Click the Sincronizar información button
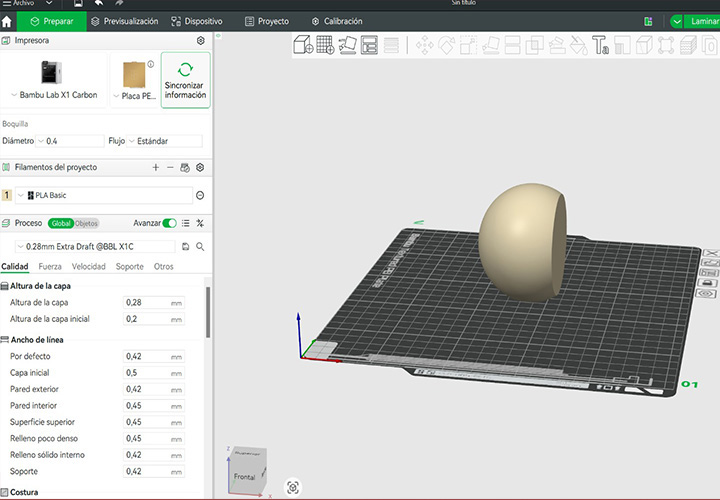Viewport: 720px width, 500px height. click(185, 80)
